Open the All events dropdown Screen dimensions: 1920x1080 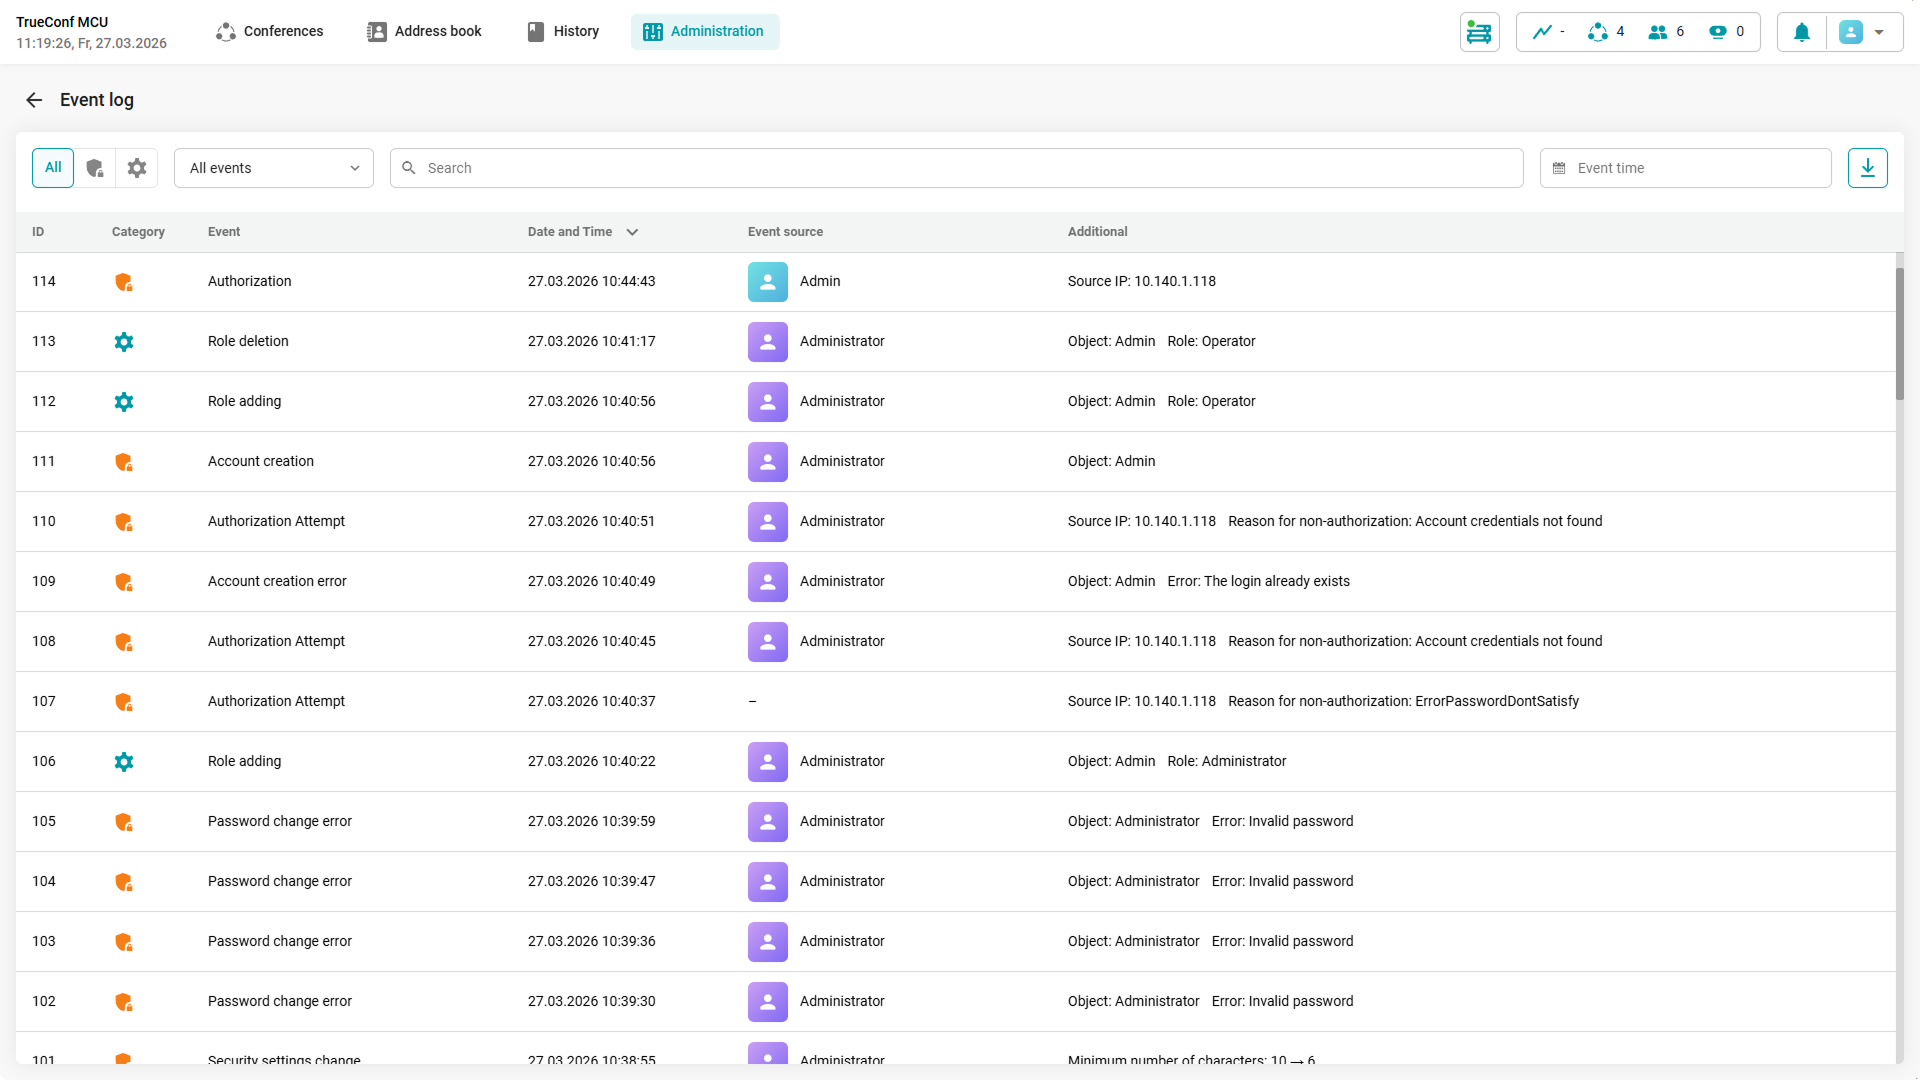(x=274, y=168)
